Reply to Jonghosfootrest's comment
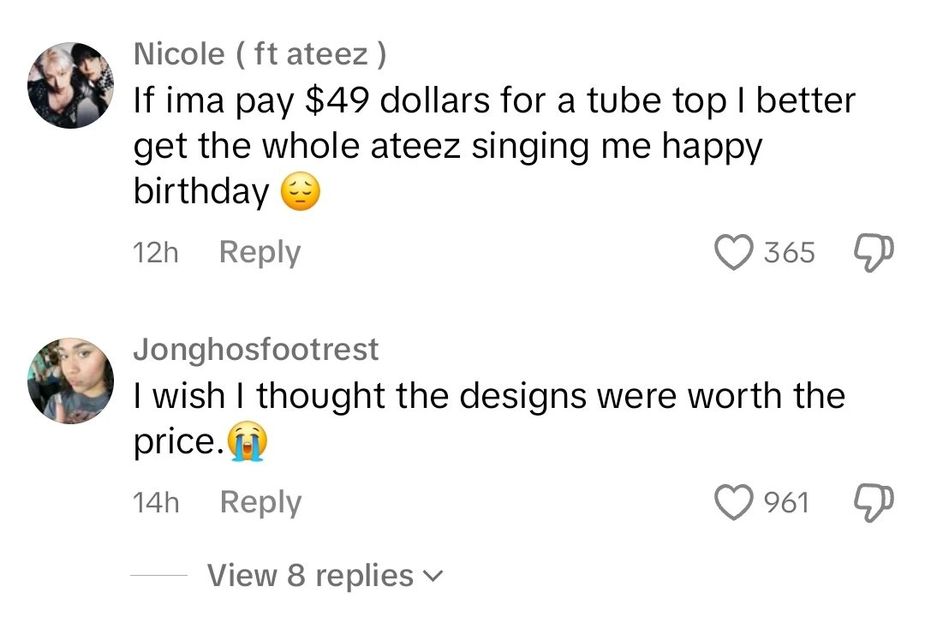925x624 pixels. pos(258,503)
